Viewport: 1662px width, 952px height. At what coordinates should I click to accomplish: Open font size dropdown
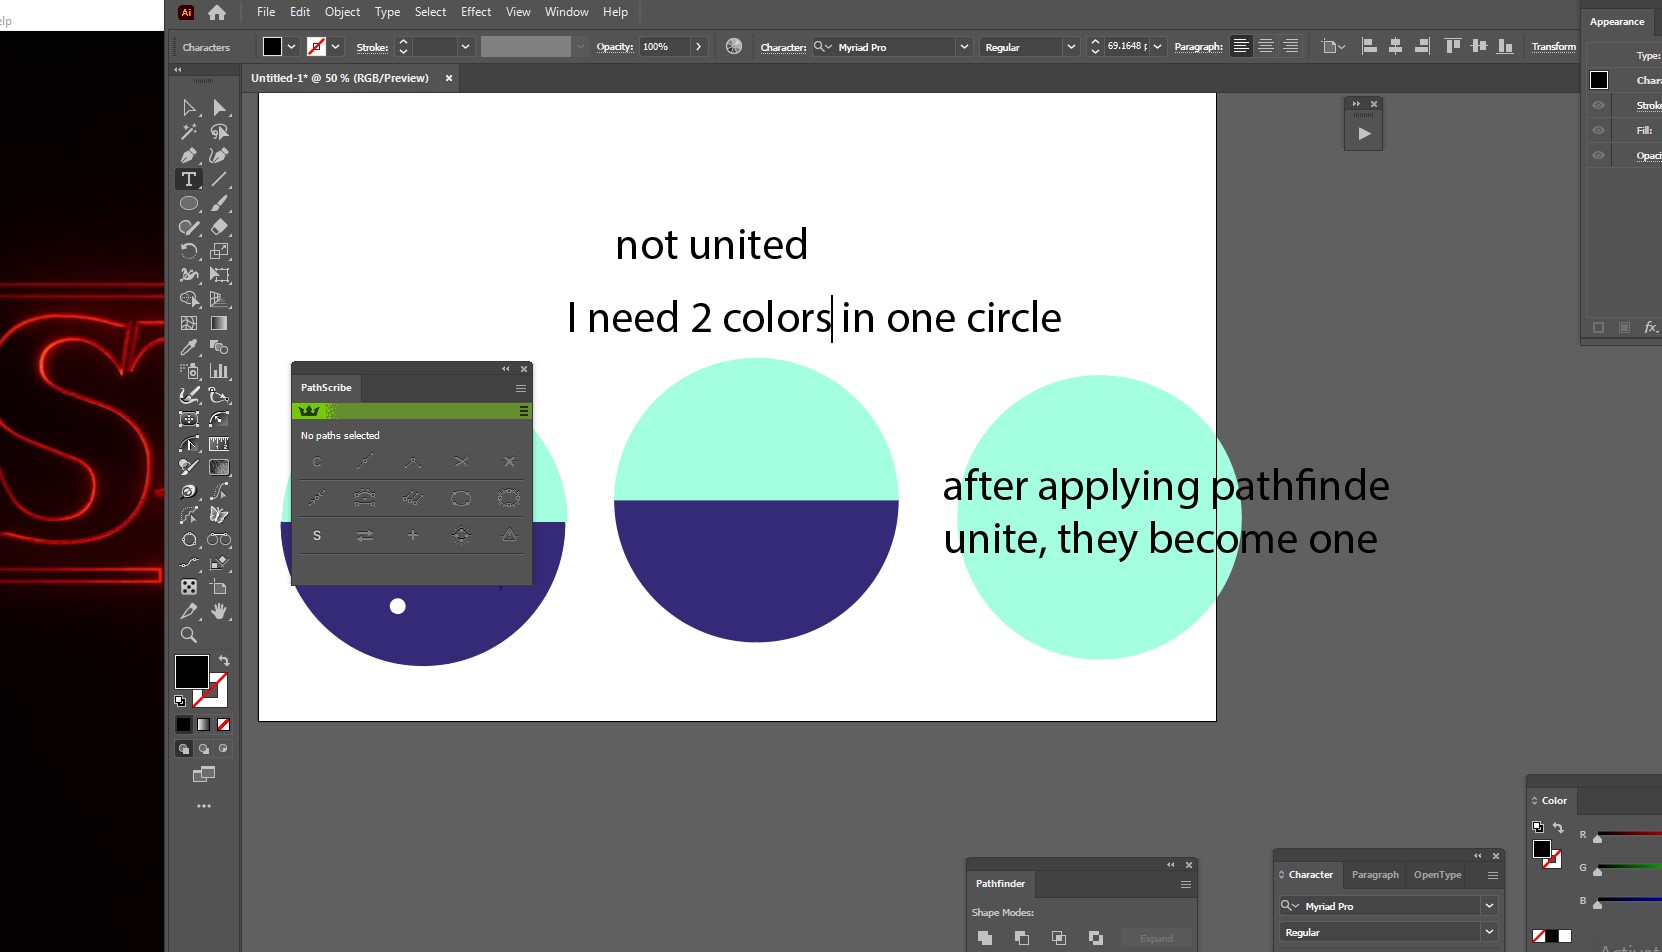click(1158, 46)
